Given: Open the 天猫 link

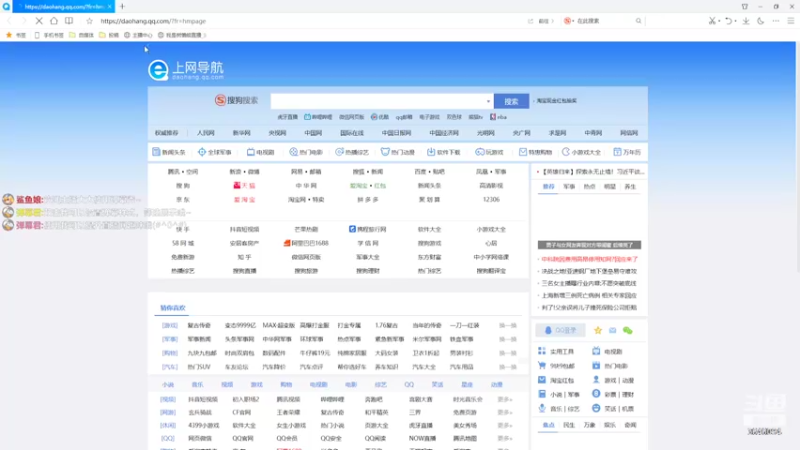Looking at the screenshot, I should coord(244,186).
